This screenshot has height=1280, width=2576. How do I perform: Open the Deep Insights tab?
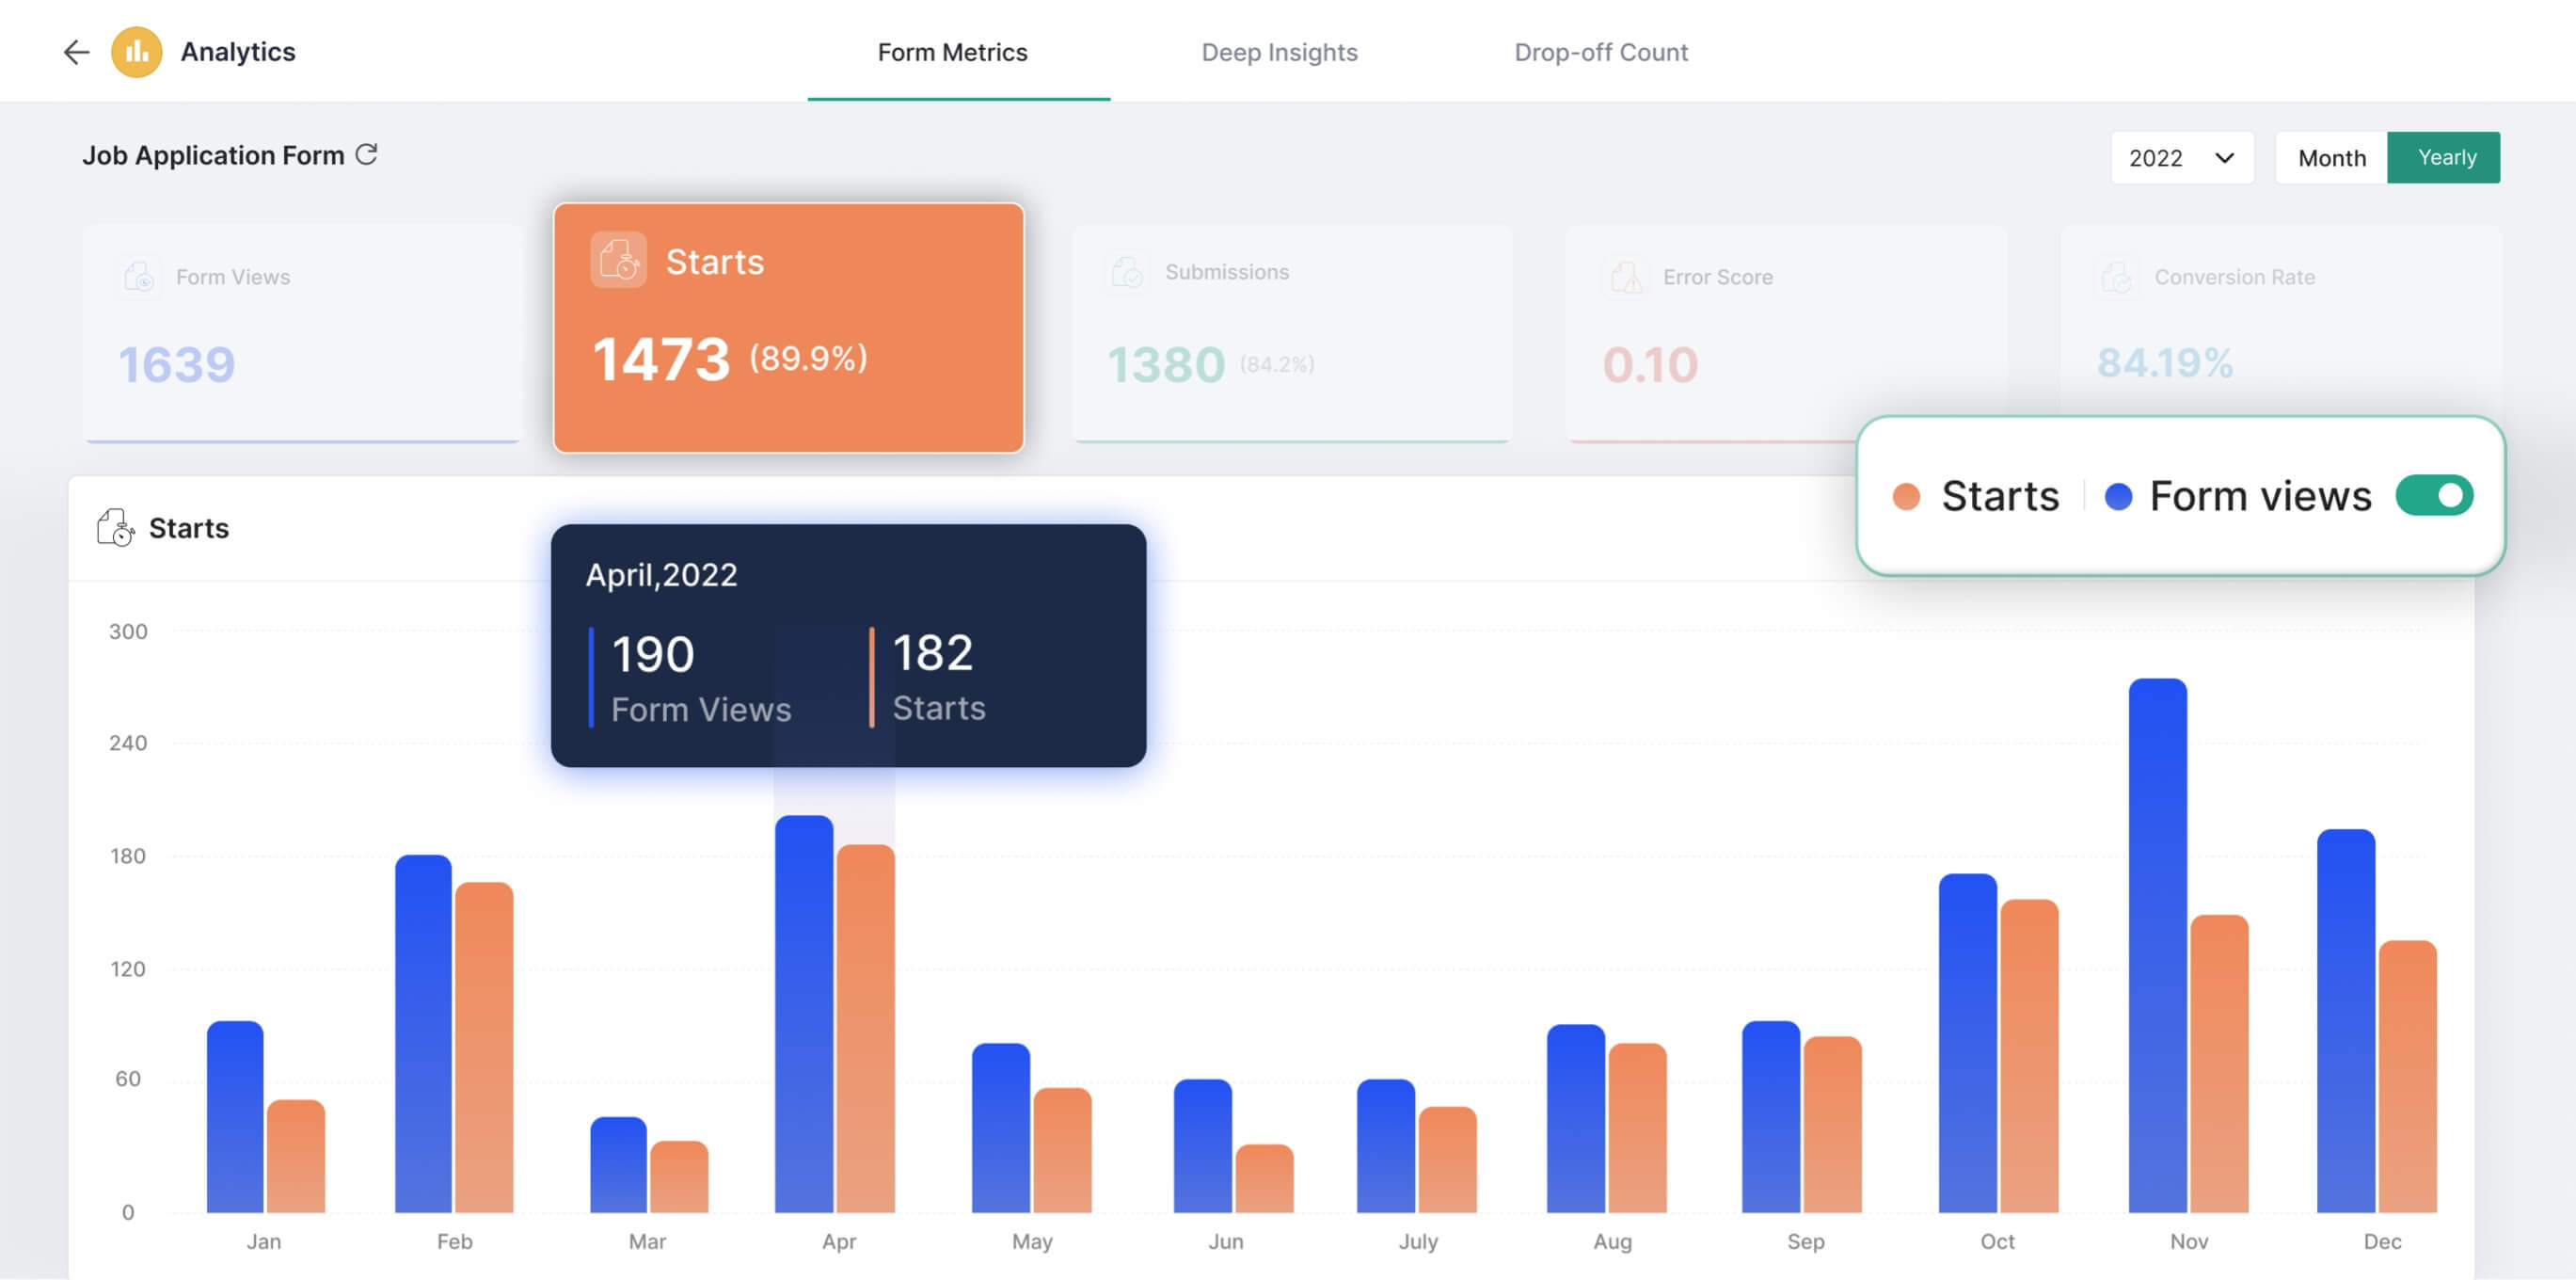[x=1279, y=52]
